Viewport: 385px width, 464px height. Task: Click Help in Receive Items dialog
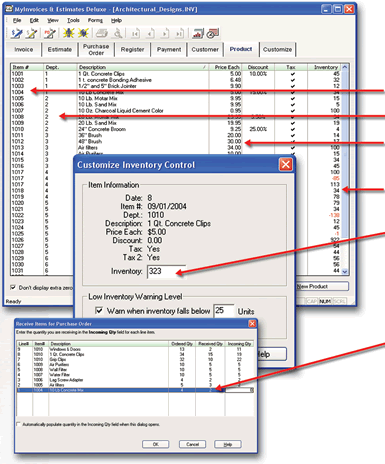[x=228, y=444]
